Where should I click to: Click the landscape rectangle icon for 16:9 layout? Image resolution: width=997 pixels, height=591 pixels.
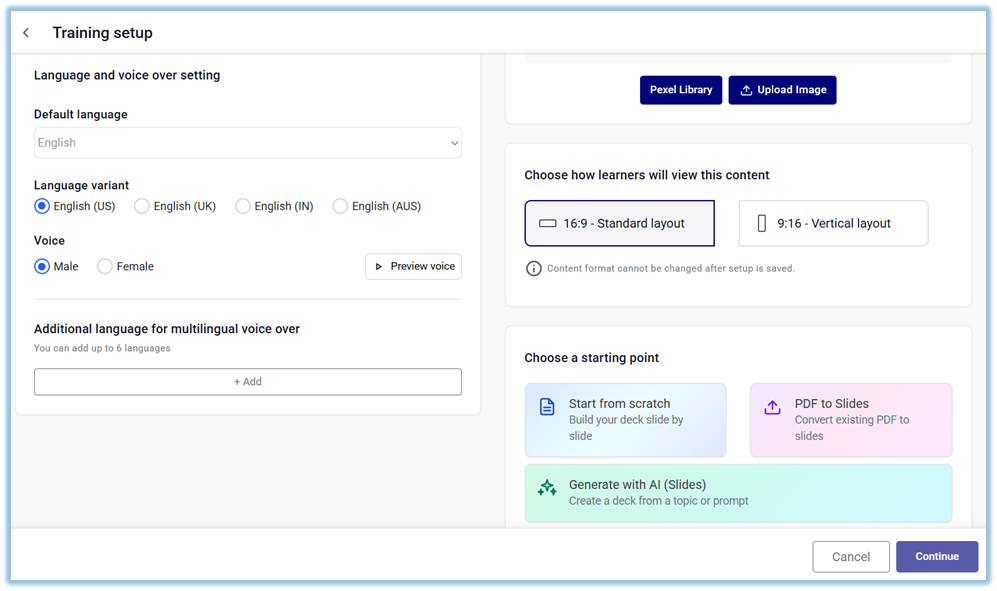547,224
